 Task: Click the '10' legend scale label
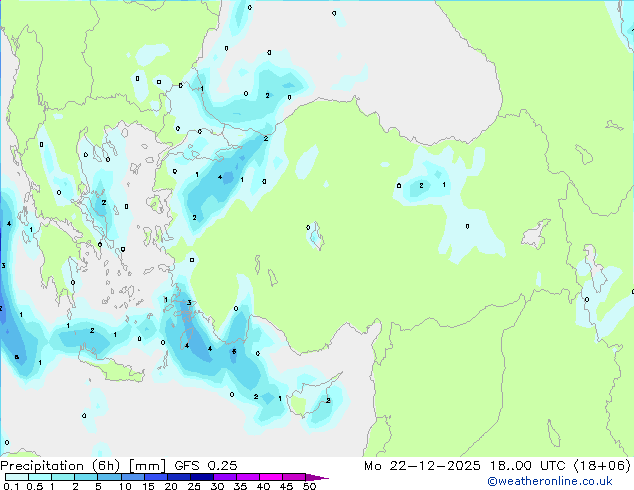click(x=125, y=486)
